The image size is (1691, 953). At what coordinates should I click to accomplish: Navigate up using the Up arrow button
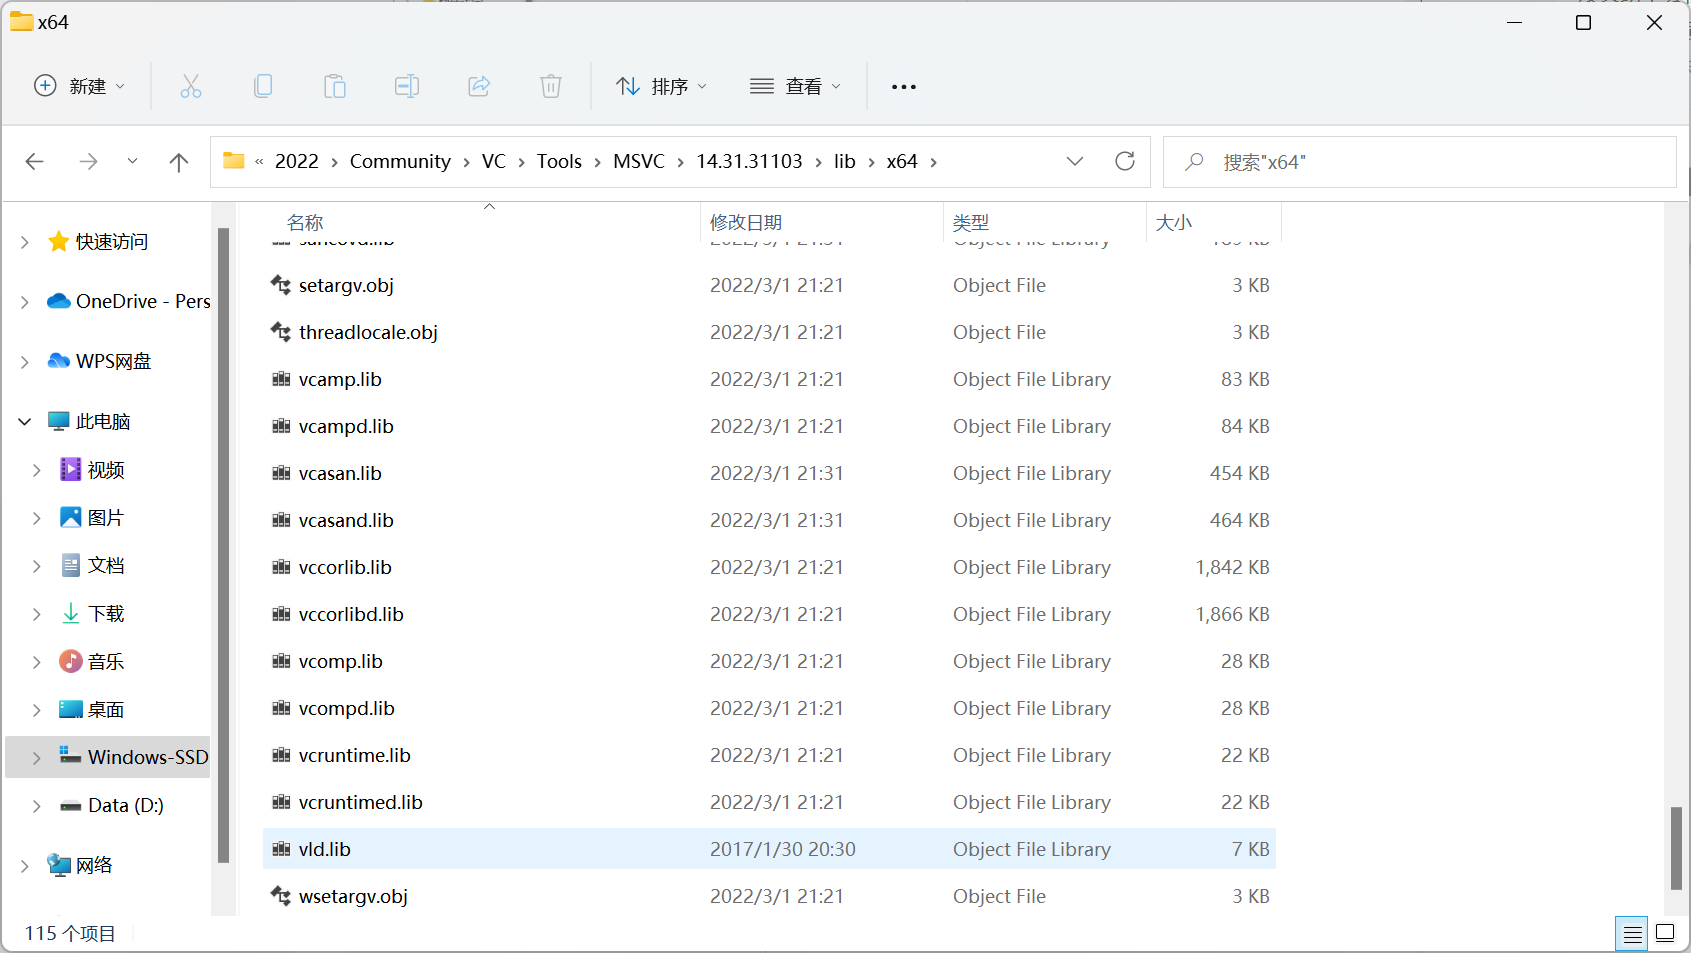tap(179, 161)
